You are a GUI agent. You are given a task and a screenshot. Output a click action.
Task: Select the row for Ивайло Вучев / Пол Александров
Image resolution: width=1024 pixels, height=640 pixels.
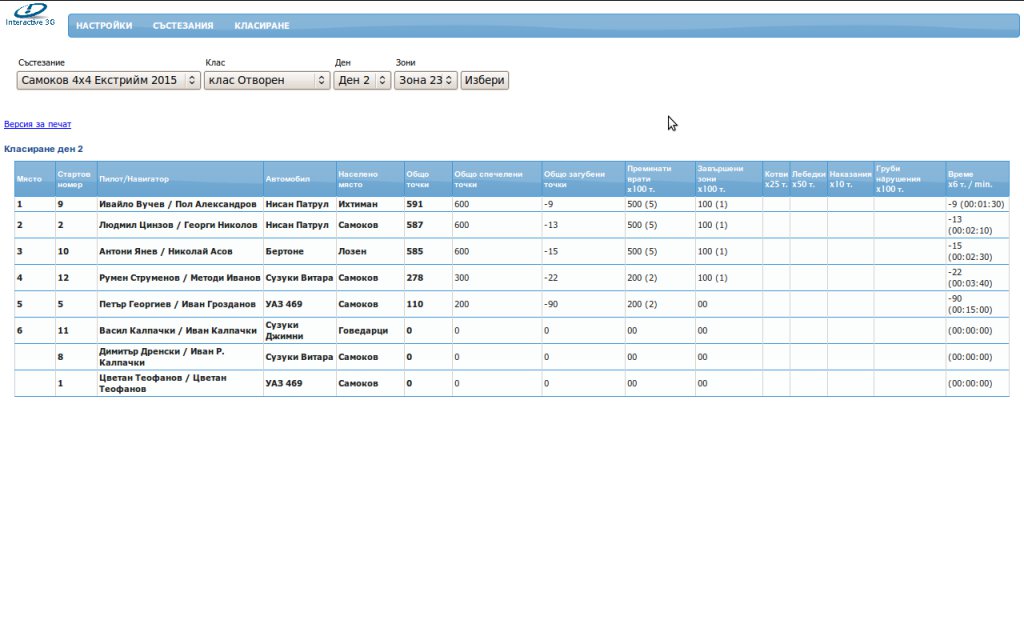coord(177,204)
